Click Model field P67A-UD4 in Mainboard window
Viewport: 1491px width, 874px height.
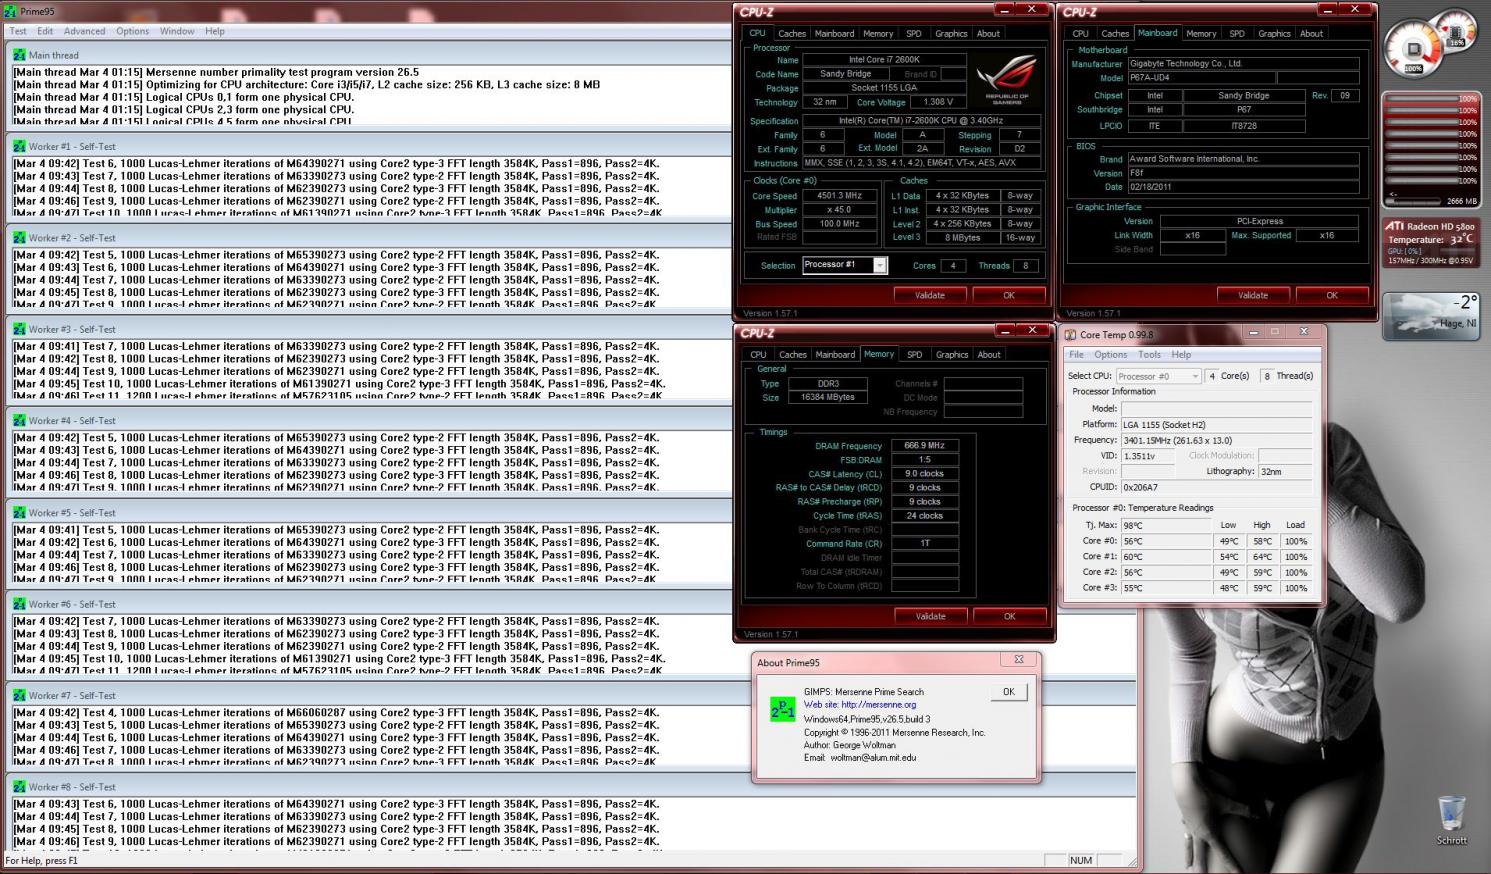point(1200,78)
